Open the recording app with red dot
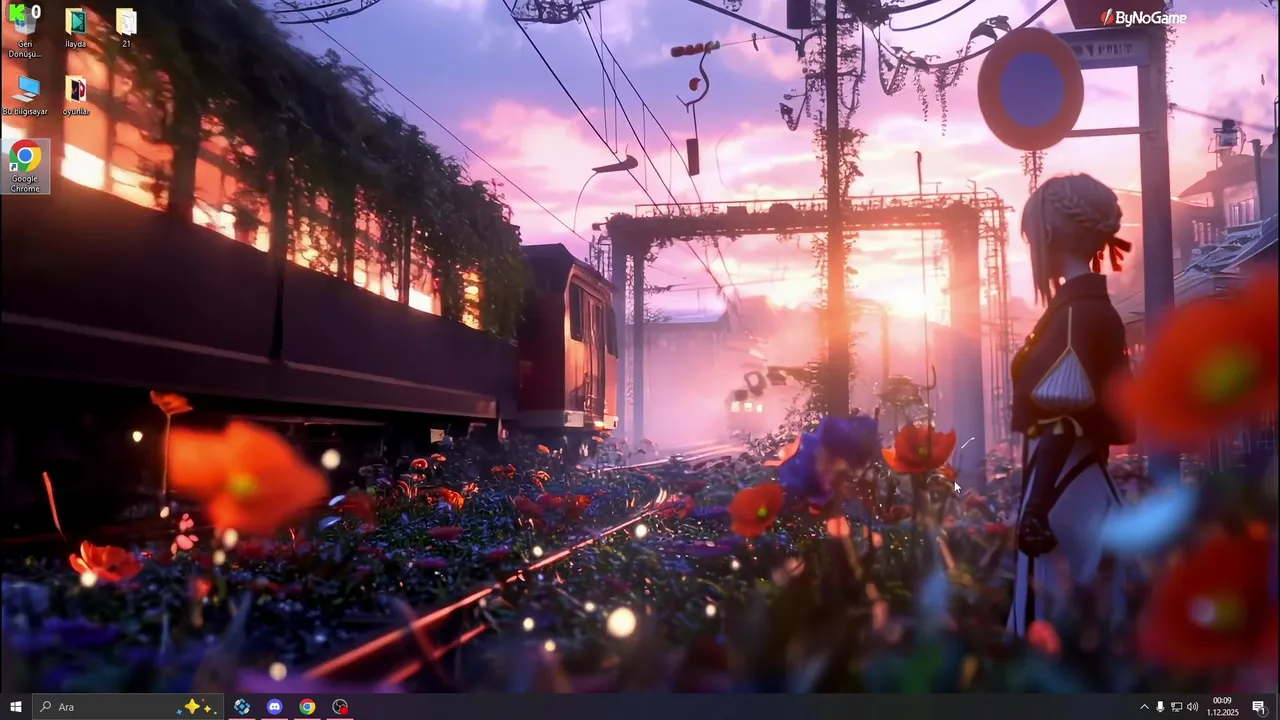The image size is (1280, 720). click(x=340, y=707)
